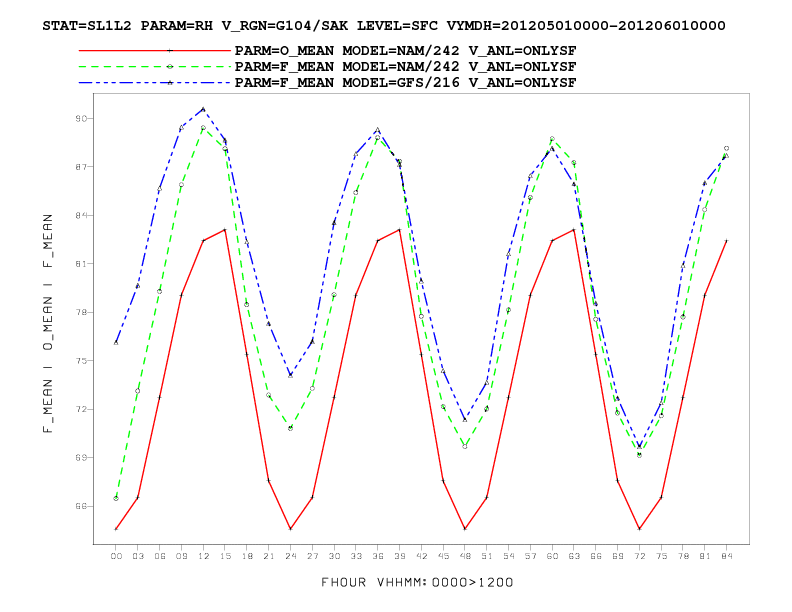Click x-axis forecast hour 45
The width and height of the screenshot is (792, 612).
pyautogui.click(x=443, y=556)
